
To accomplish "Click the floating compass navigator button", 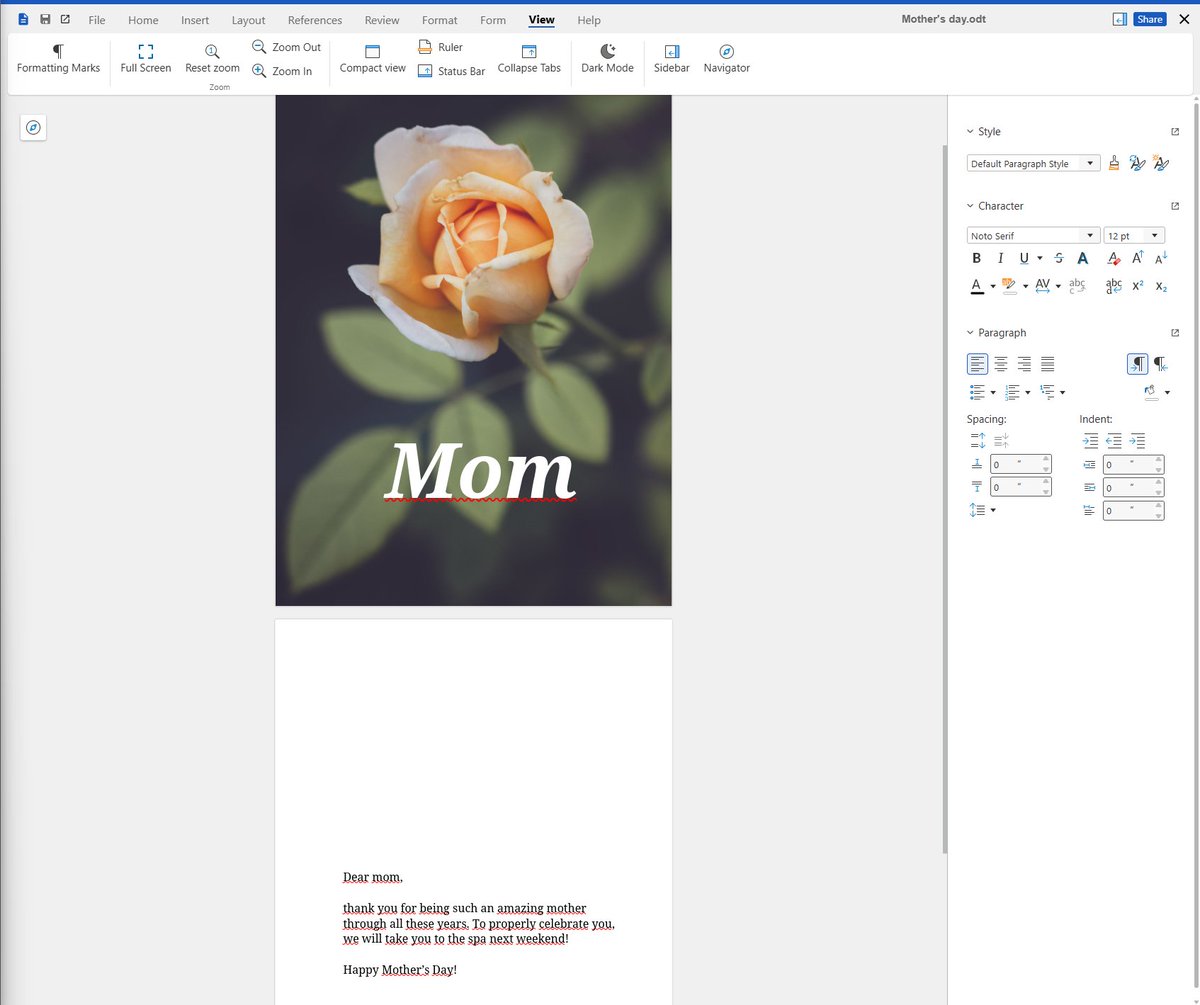I will click(x=33, y=127).
